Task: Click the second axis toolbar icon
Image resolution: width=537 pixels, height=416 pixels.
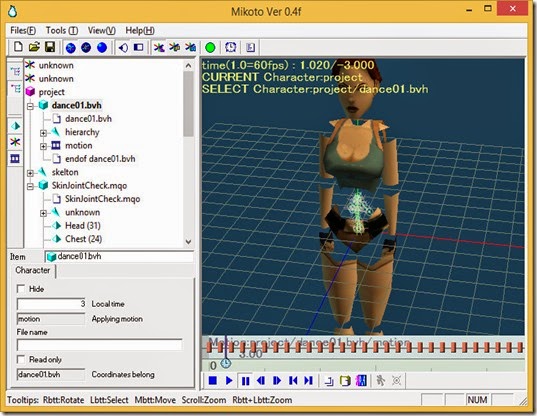Action: click(175, 47)
